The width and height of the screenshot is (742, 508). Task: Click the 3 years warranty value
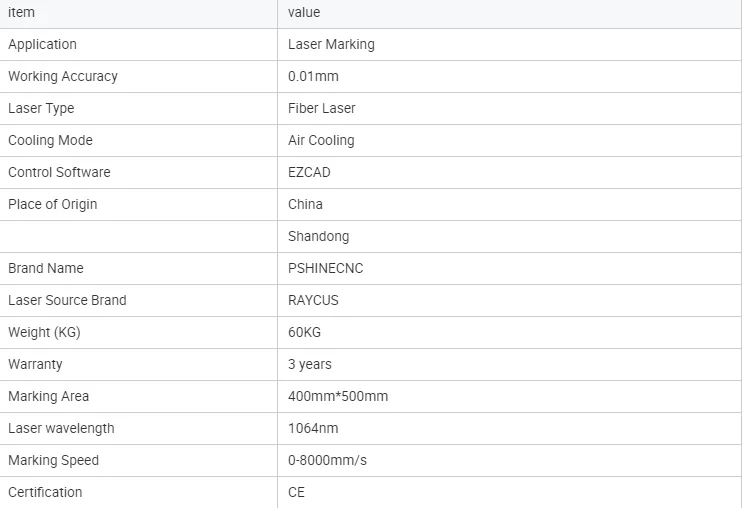(309, 365)
